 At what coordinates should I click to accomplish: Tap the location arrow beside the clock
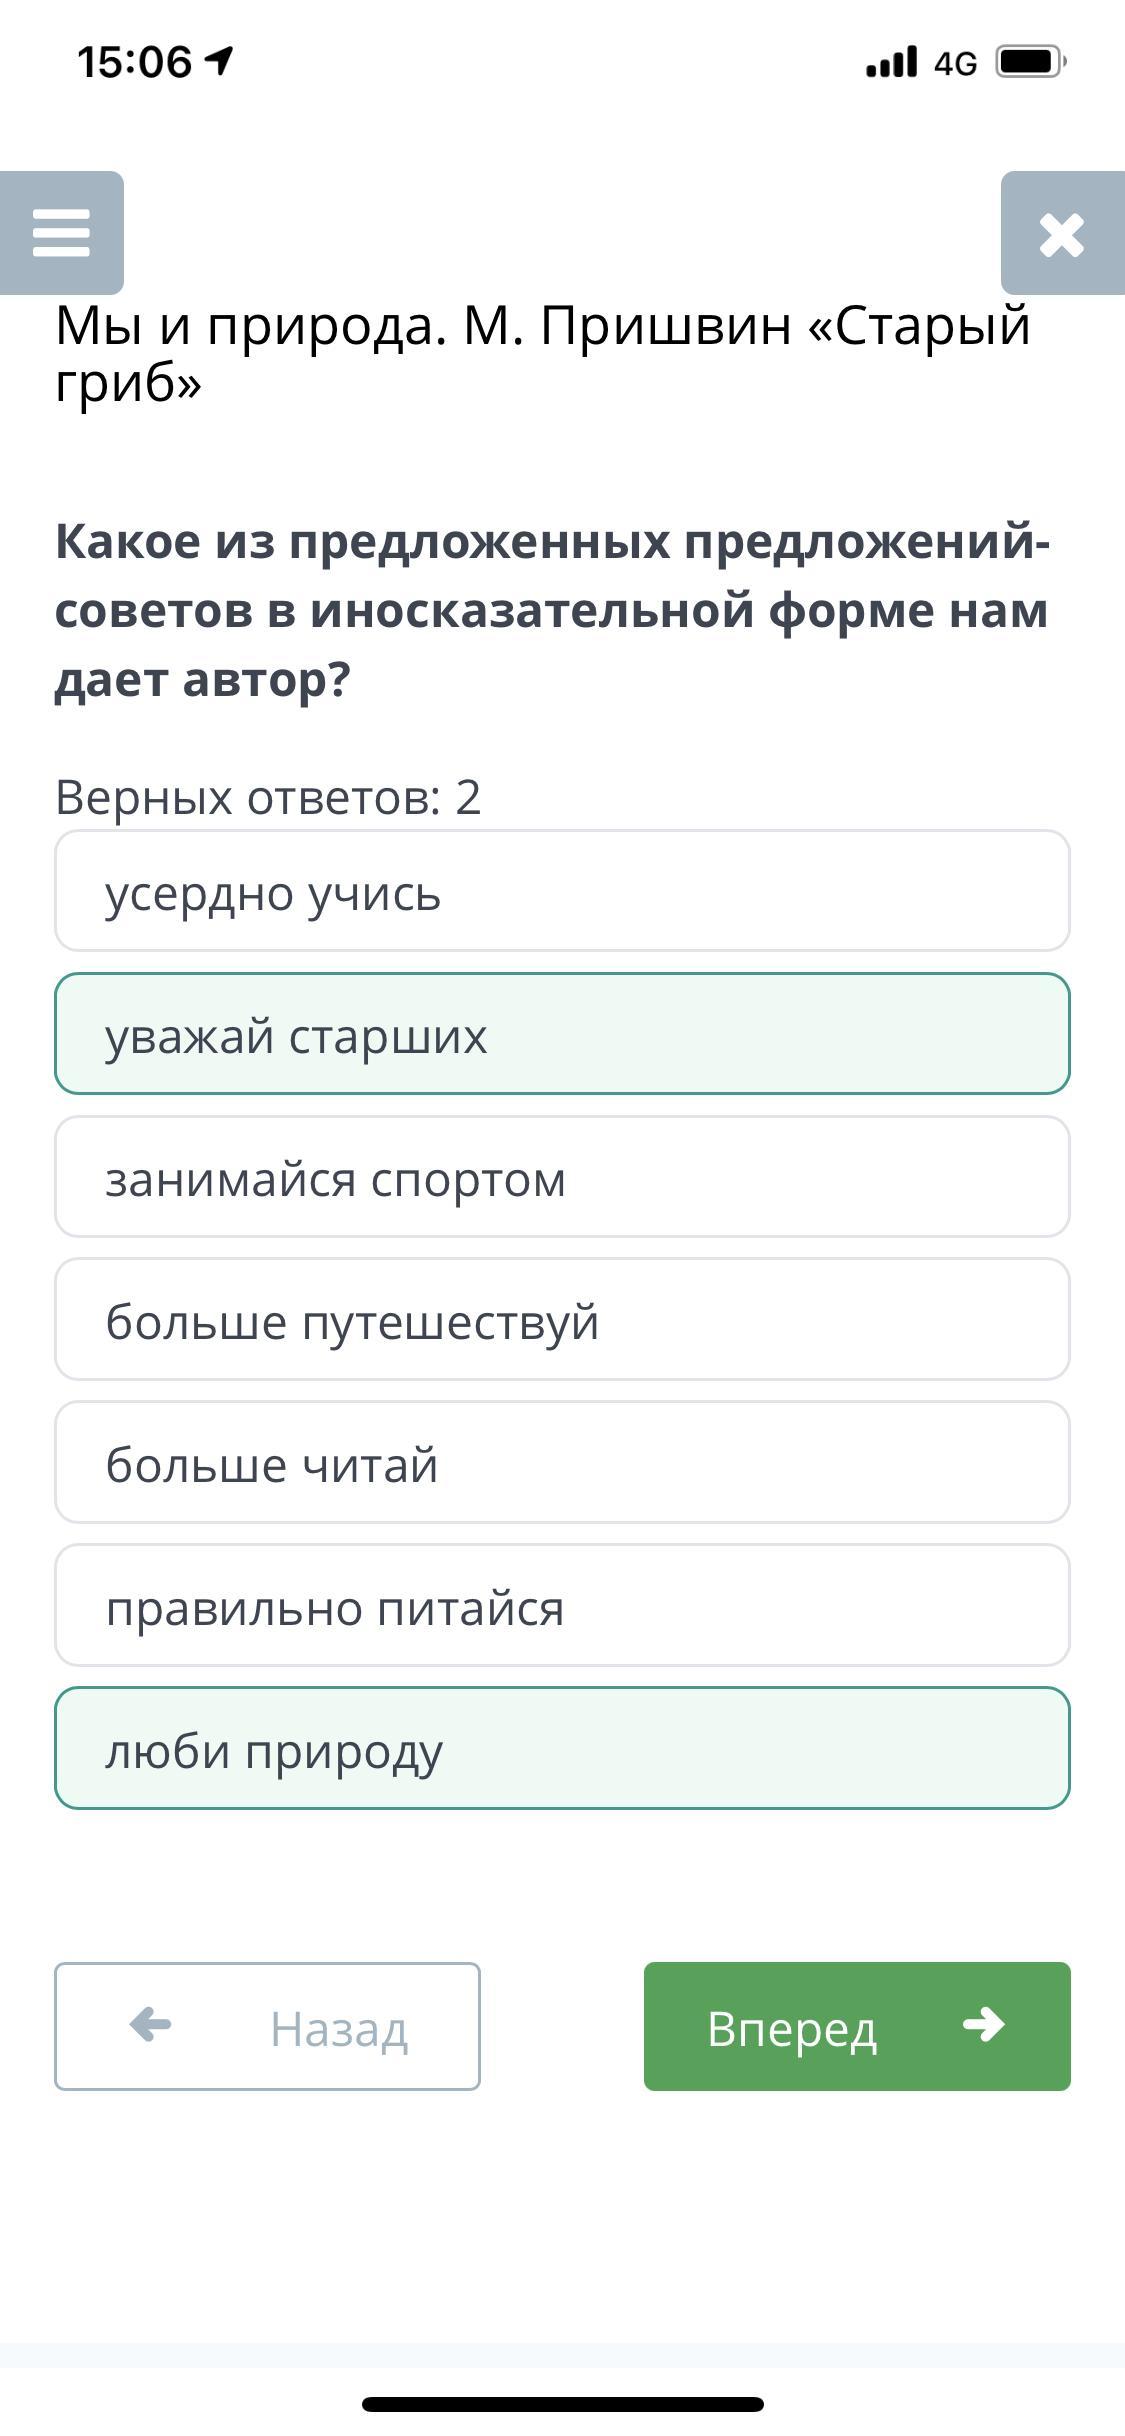tap(219, 61)
